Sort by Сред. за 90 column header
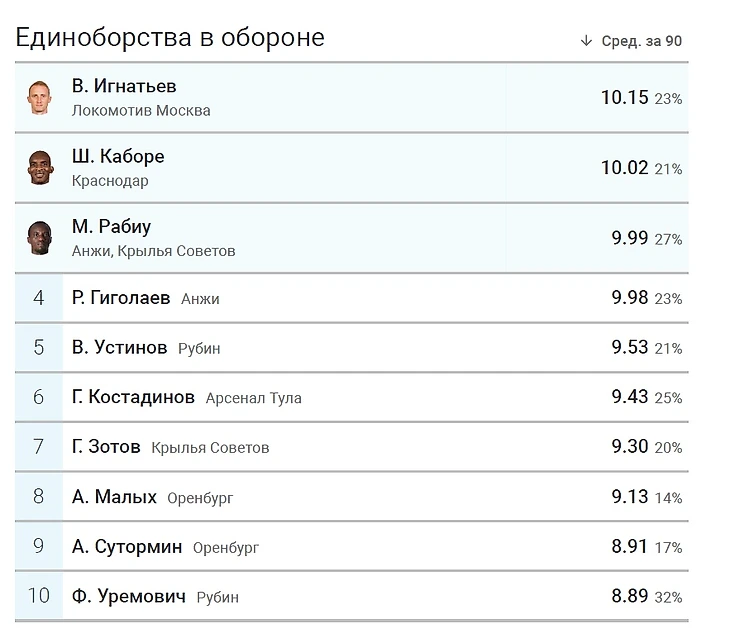Image resolution: width=730 pixels, height=642 pixels. tap(641, 41)
